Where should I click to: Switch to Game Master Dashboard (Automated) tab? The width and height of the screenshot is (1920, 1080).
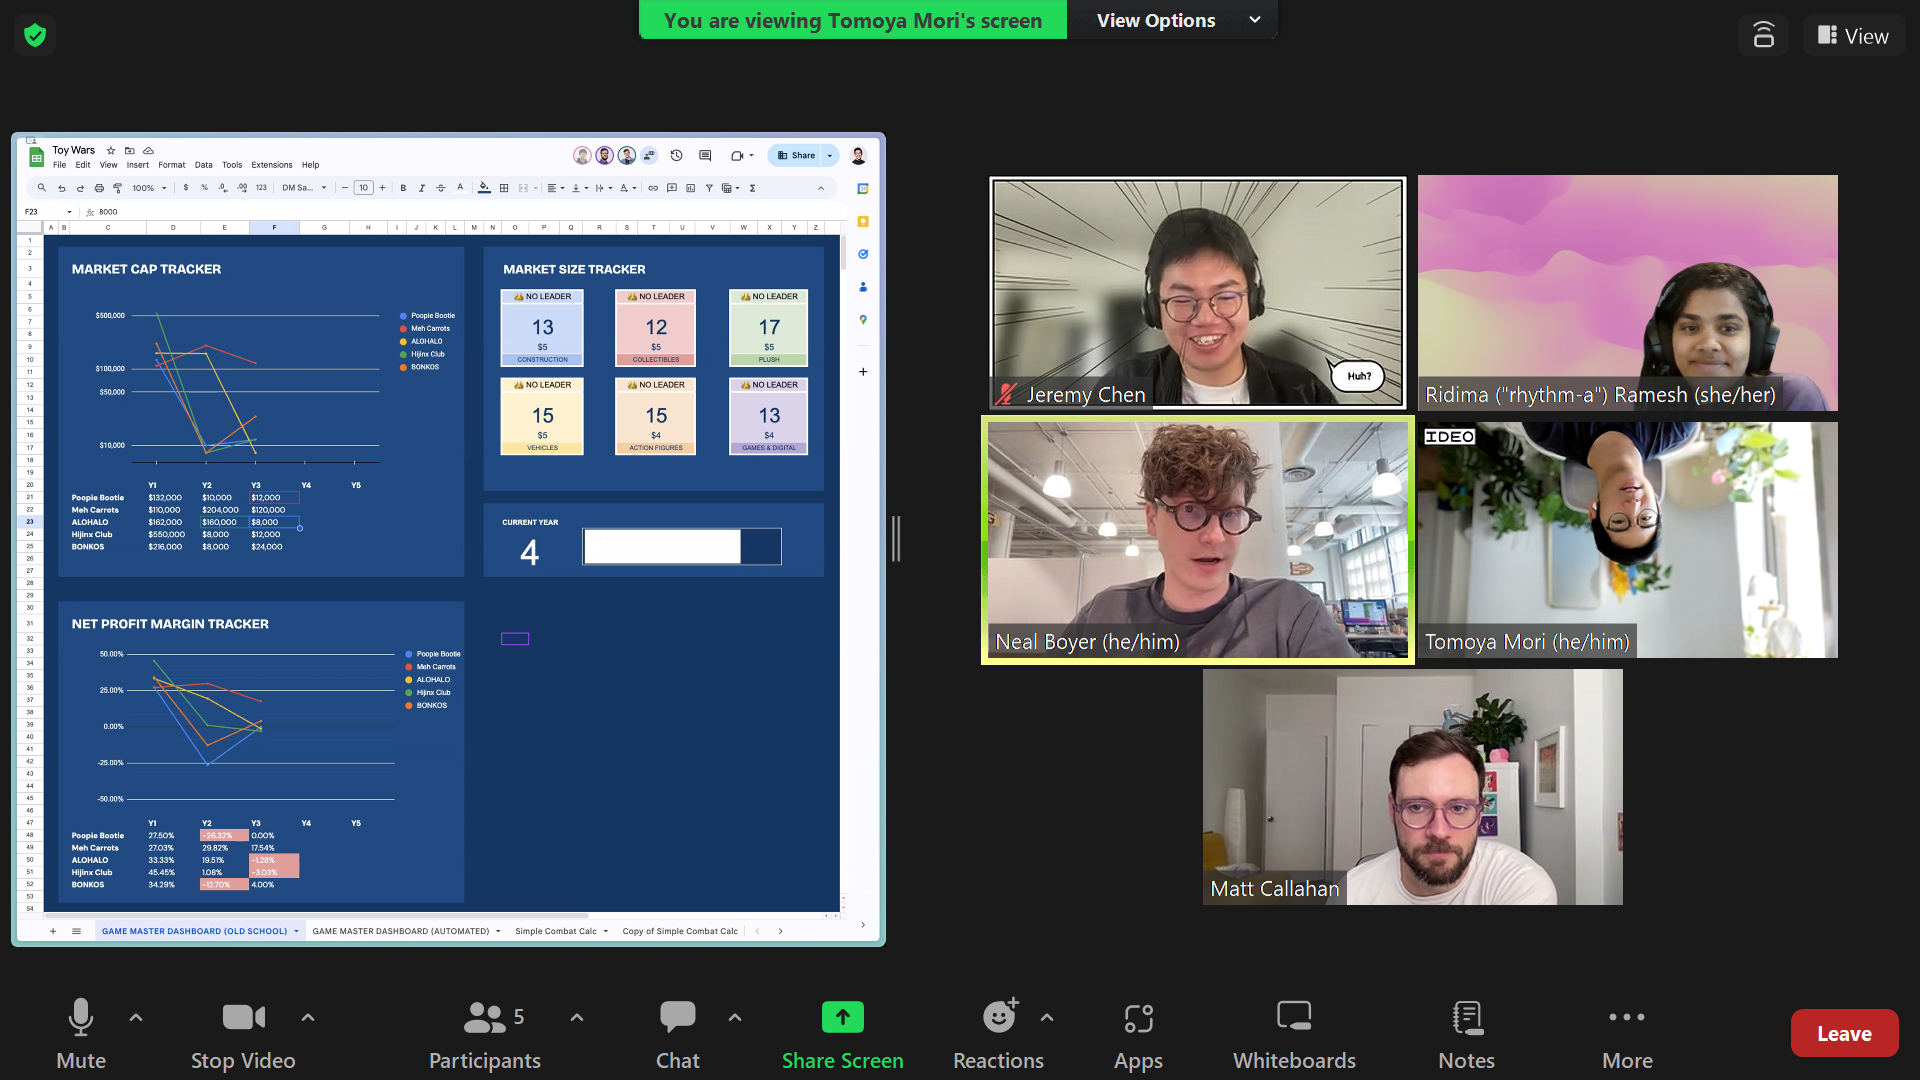[x=400, y=931]
